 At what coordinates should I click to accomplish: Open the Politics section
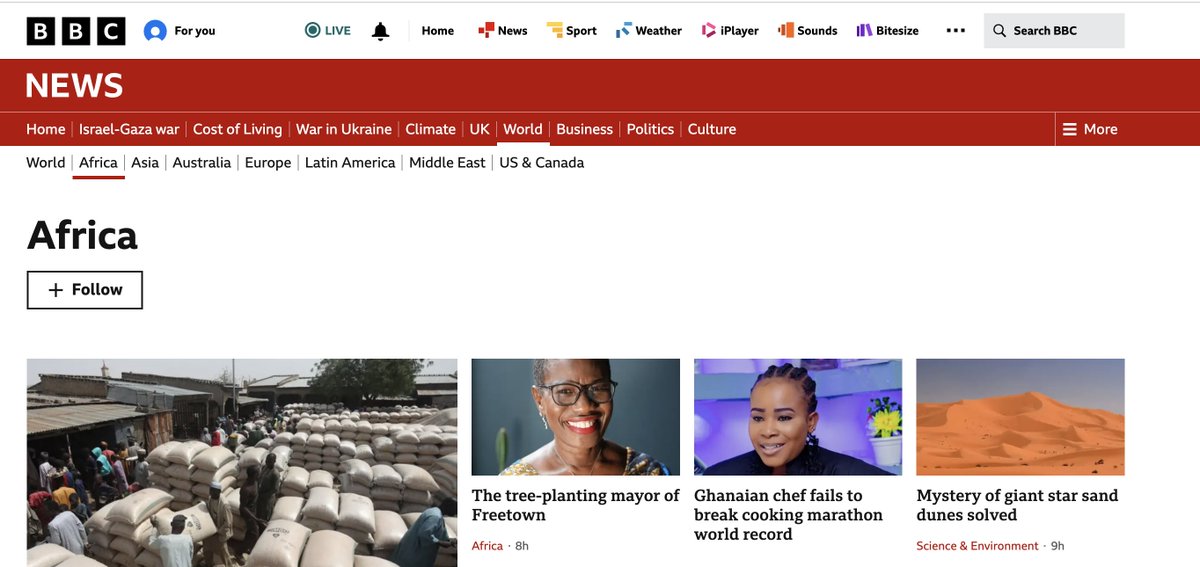point(650,129)
